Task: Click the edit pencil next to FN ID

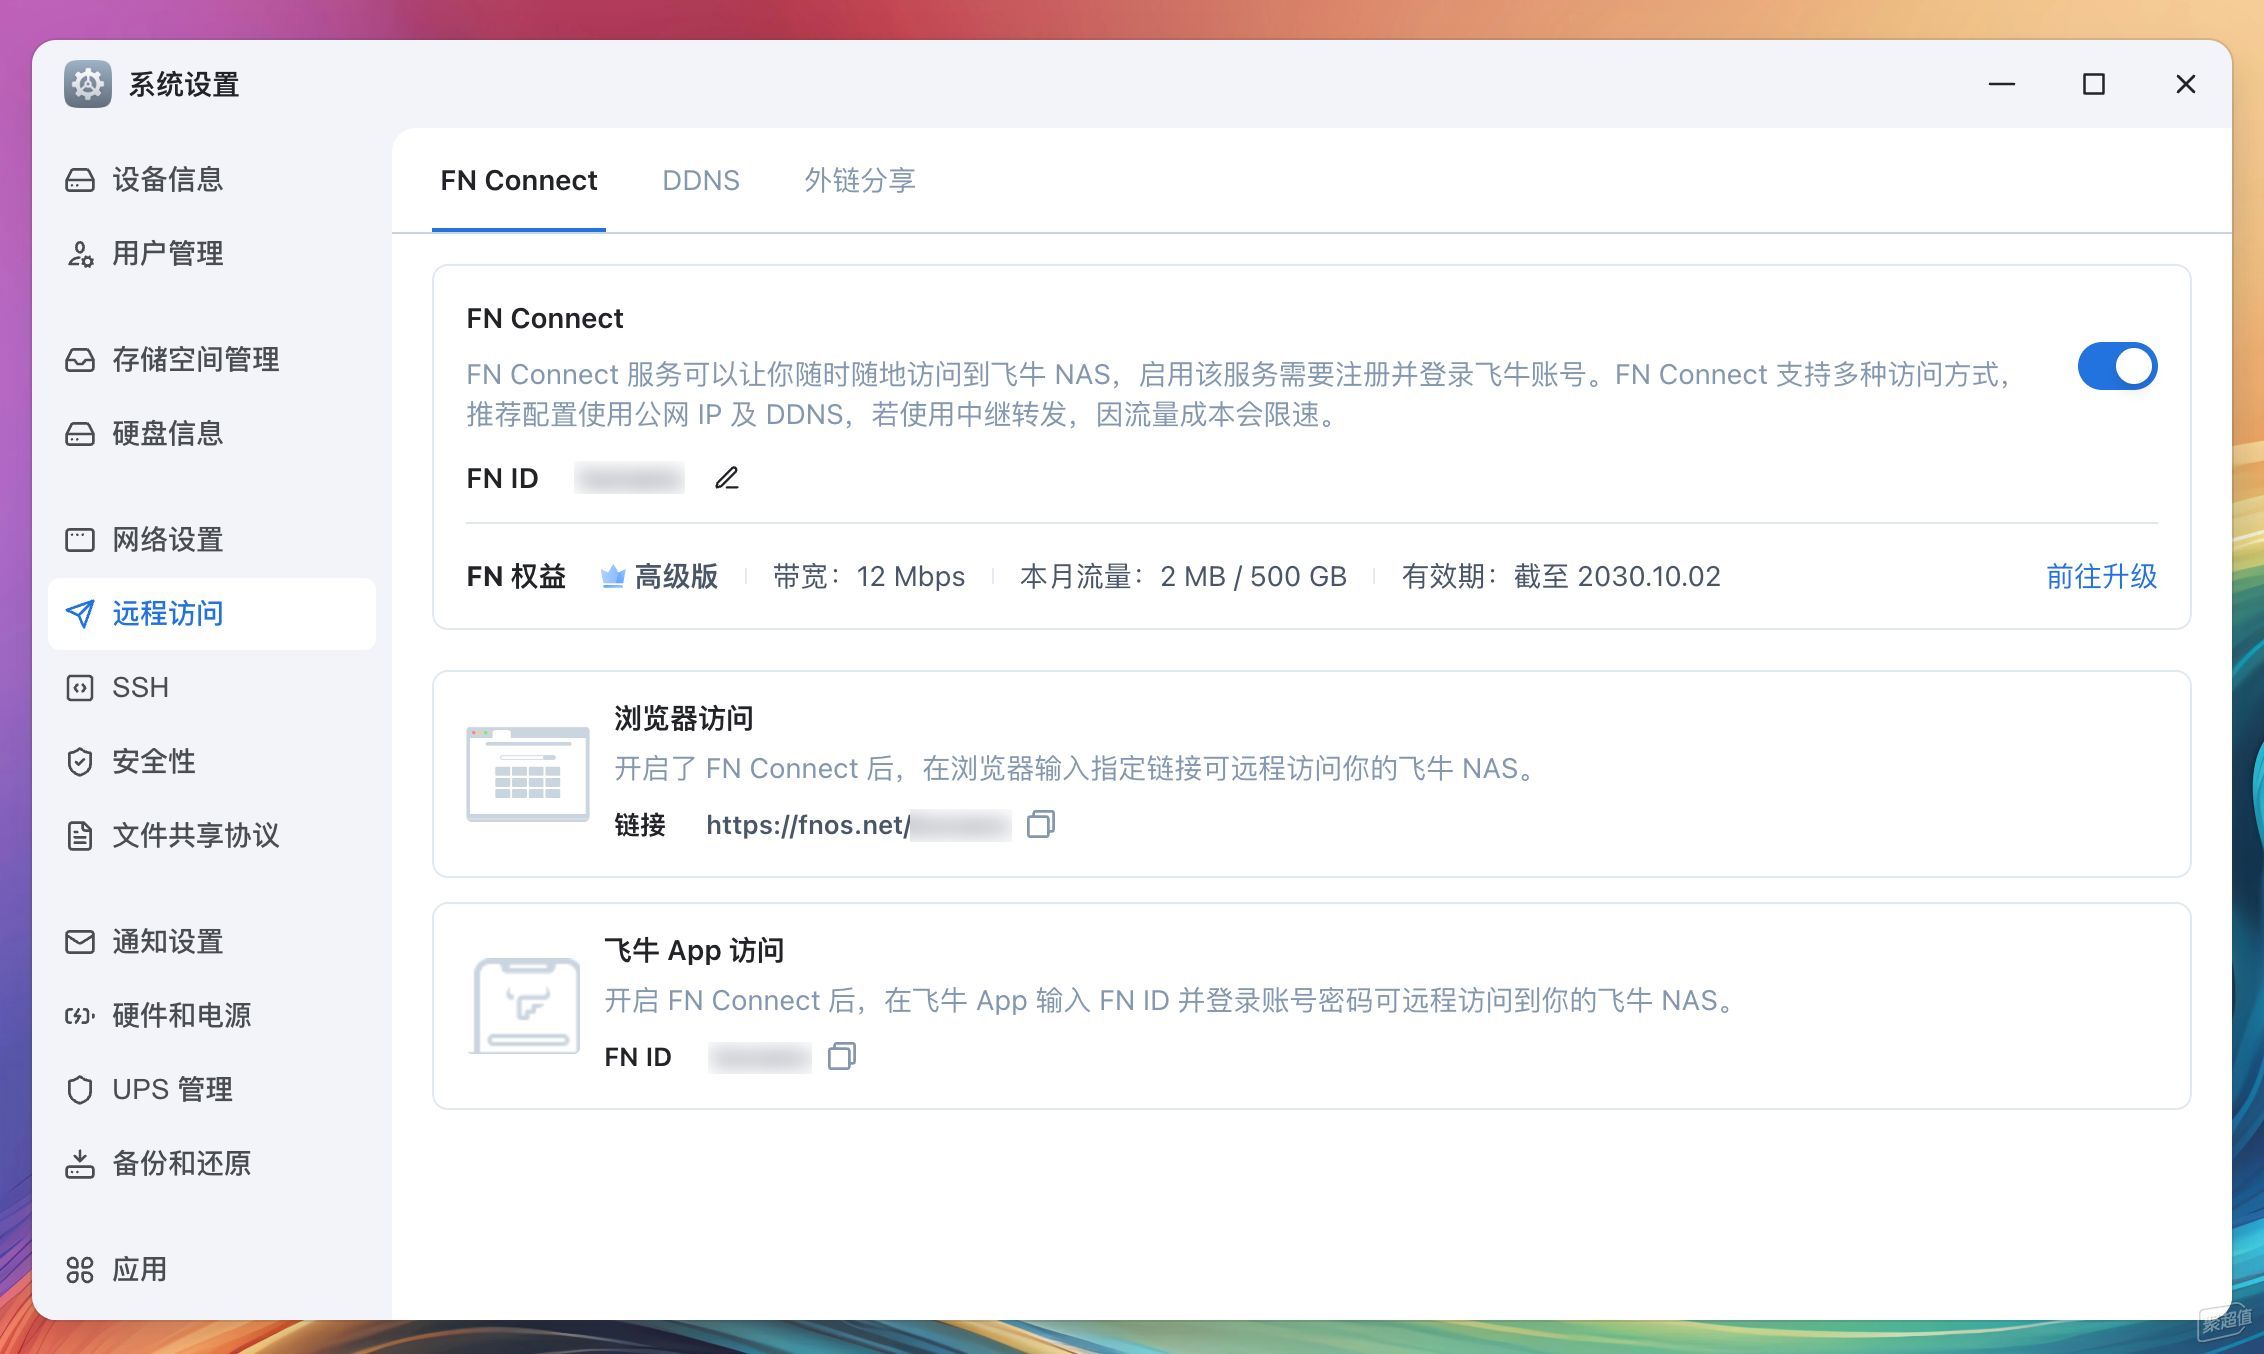Action: pos(727,479)
